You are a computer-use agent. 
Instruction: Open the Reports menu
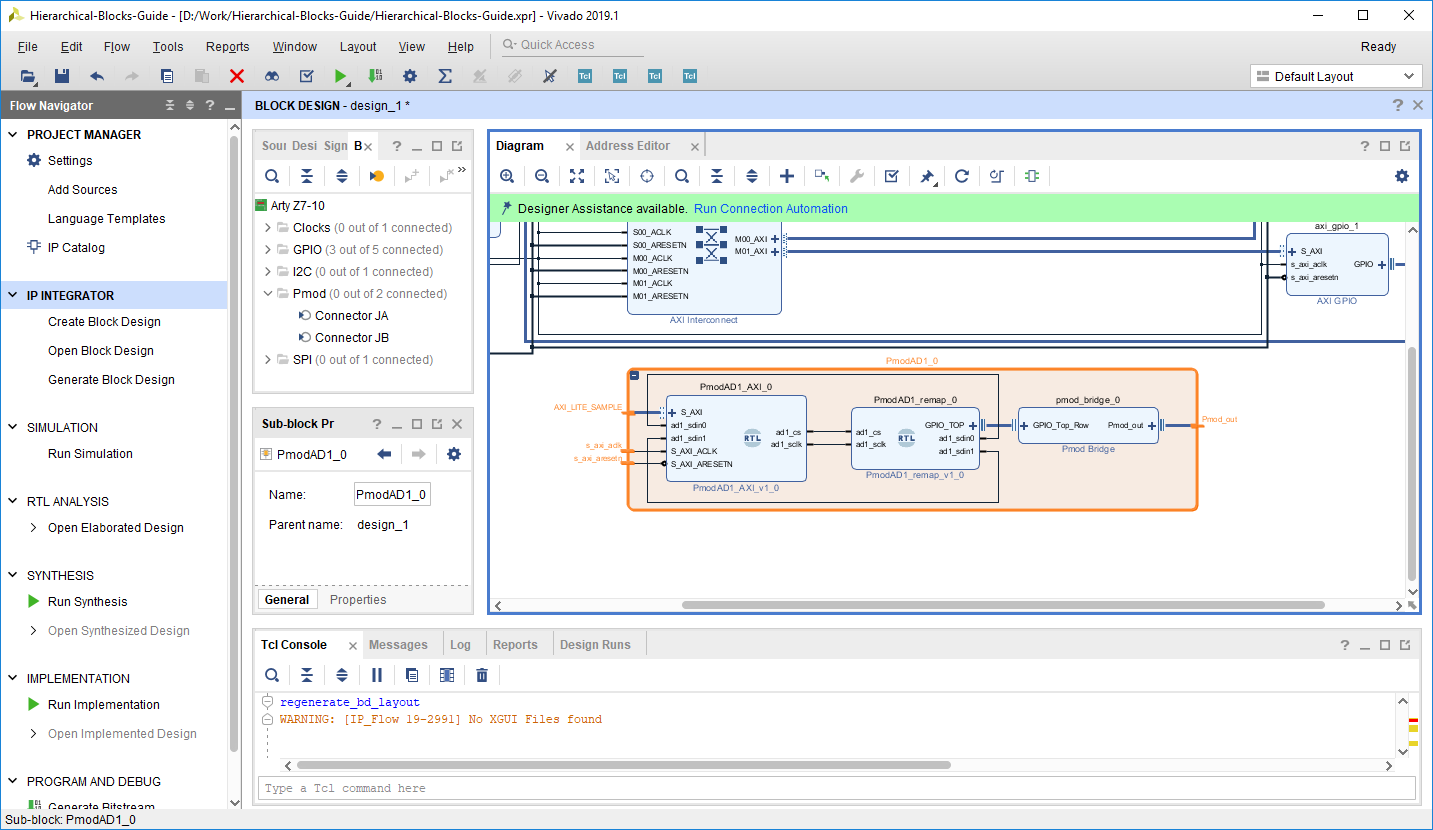[x=228, y=47]
